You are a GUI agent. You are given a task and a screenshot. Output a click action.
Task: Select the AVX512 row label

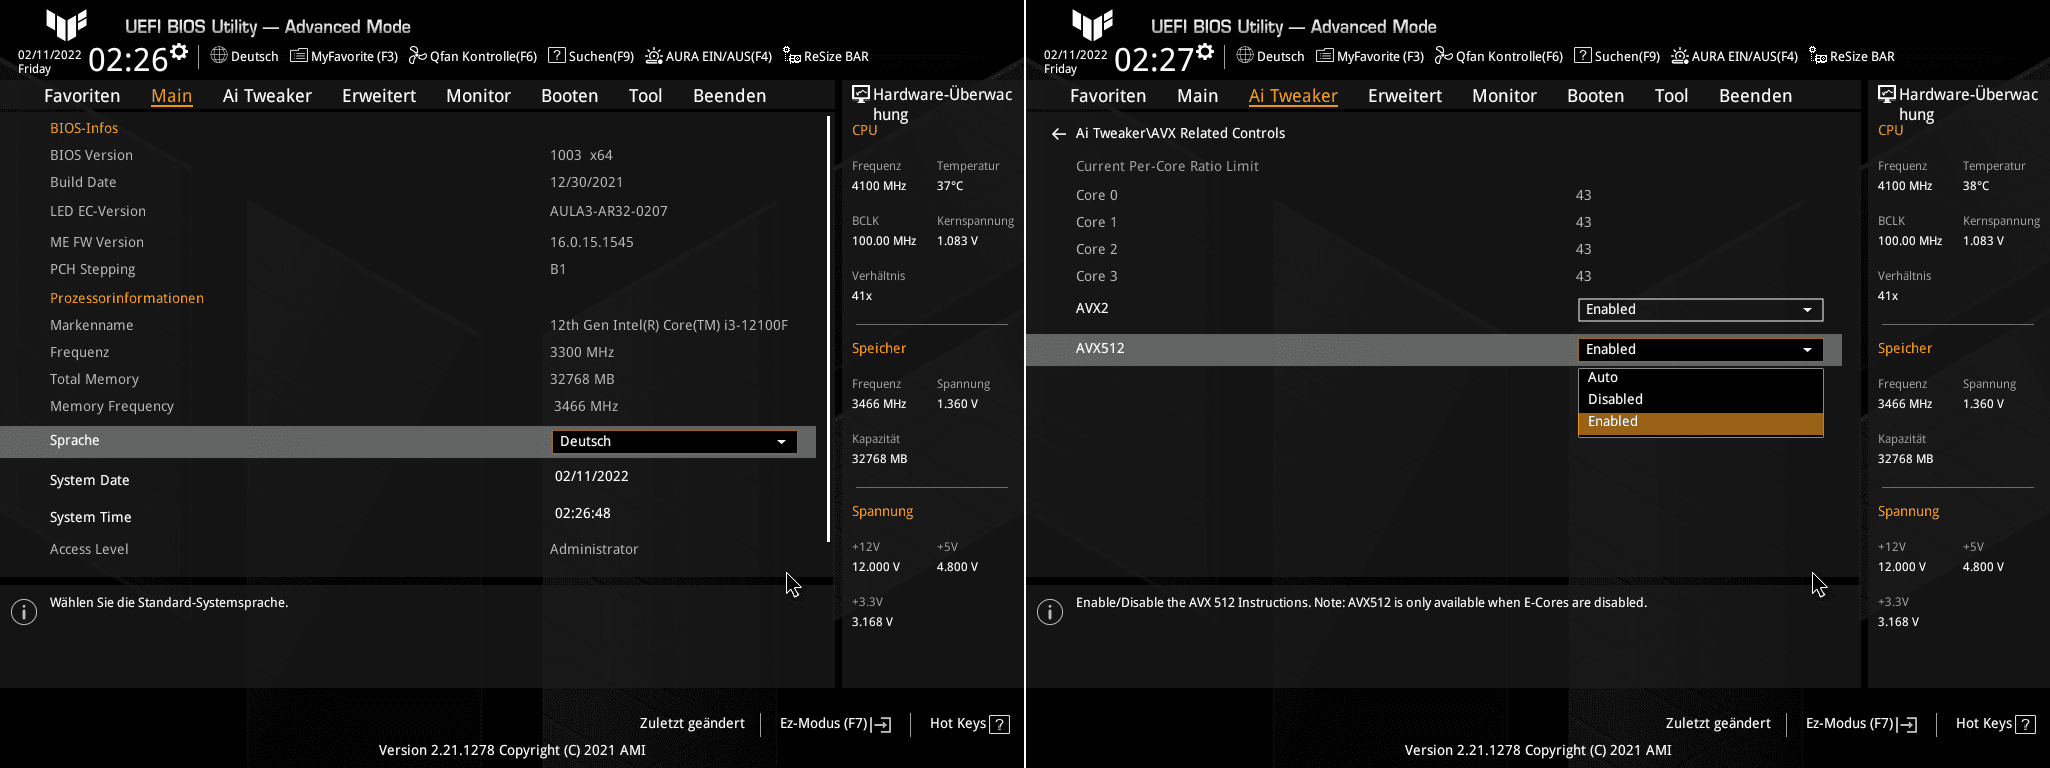[x=1100, y=348]
